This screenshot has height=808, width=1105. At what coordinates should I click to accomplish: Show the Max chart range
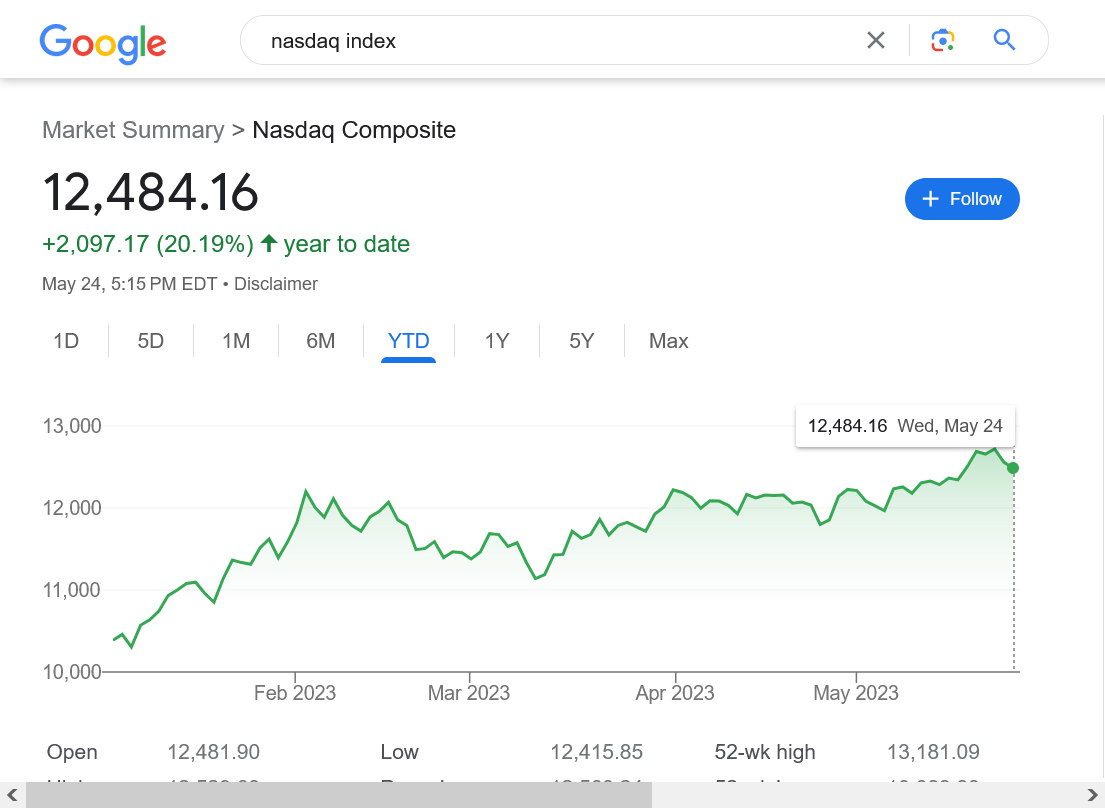click(x=669, y=341)
